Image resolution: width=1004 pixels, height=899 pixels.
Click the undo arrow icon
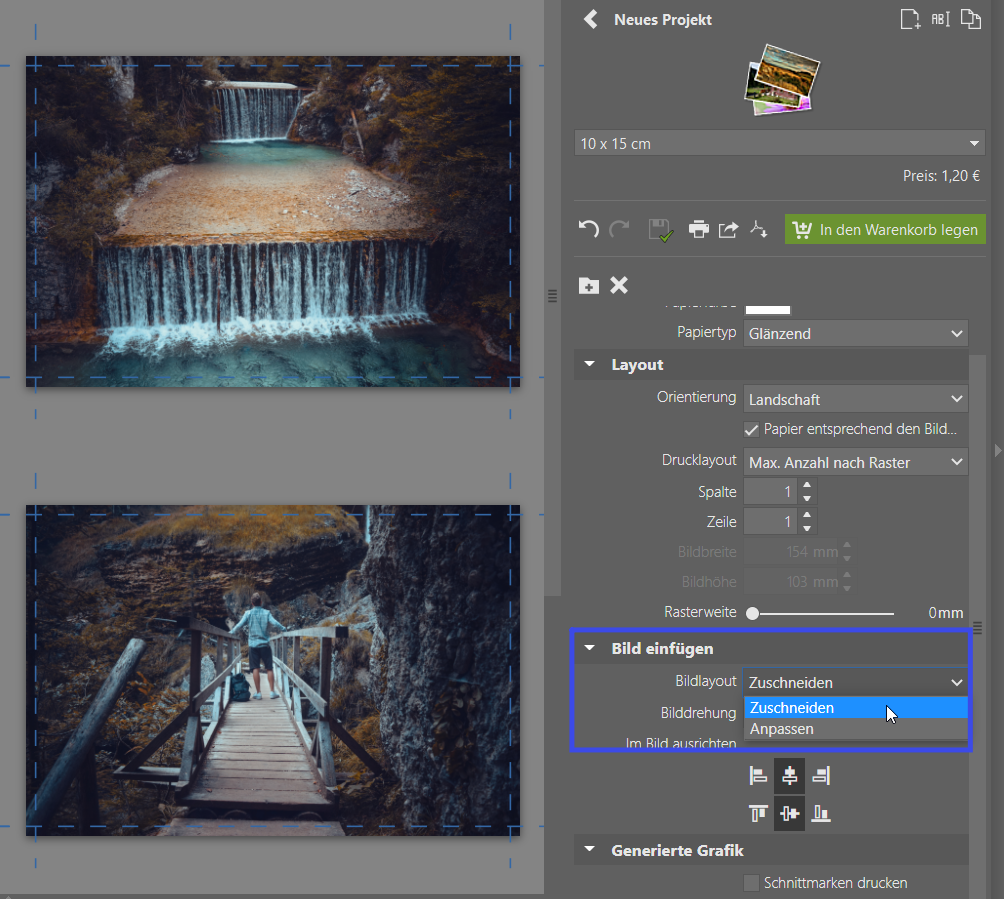[x=589, y=229]
